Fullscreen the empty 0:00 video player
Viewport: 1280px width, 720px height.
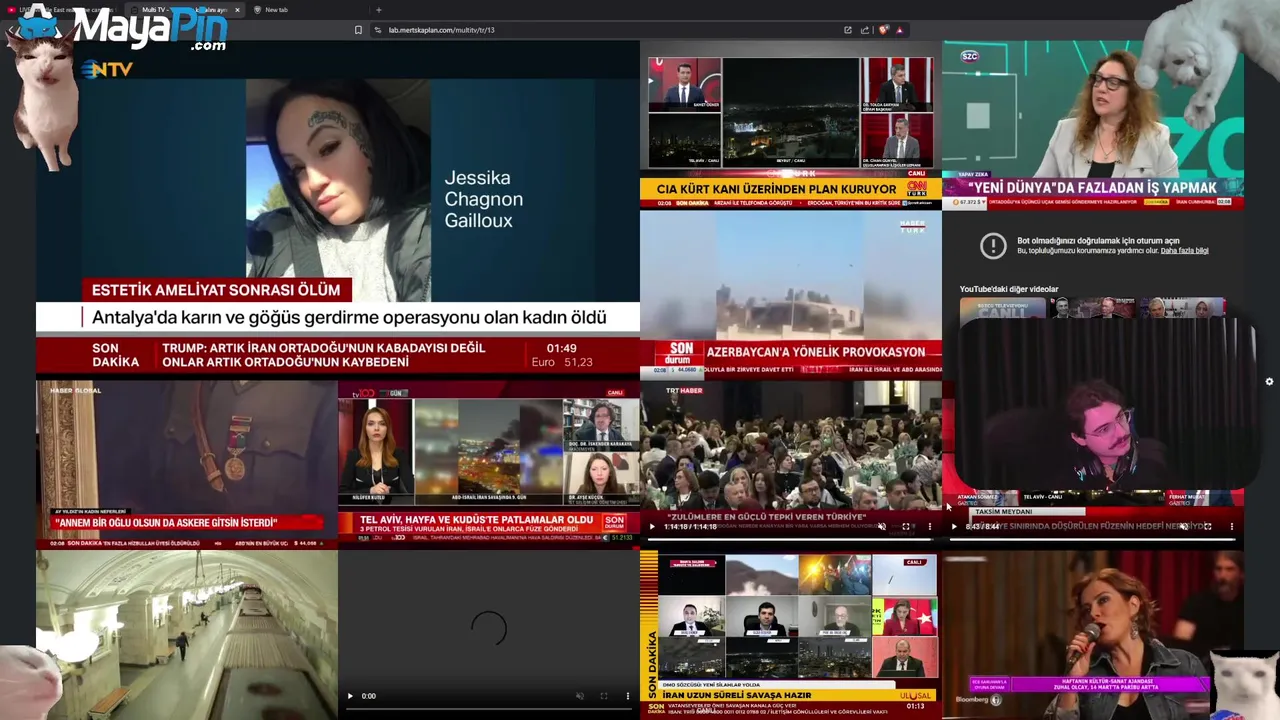pyautogui.click(x=604, y=696)
